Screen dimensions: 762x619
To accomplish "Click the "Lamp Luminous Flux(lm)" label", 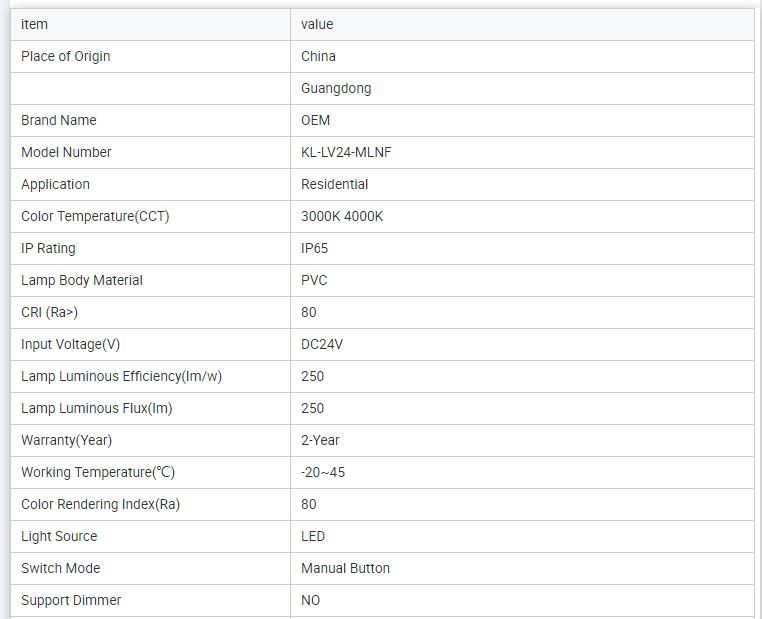I will [103, 408].
